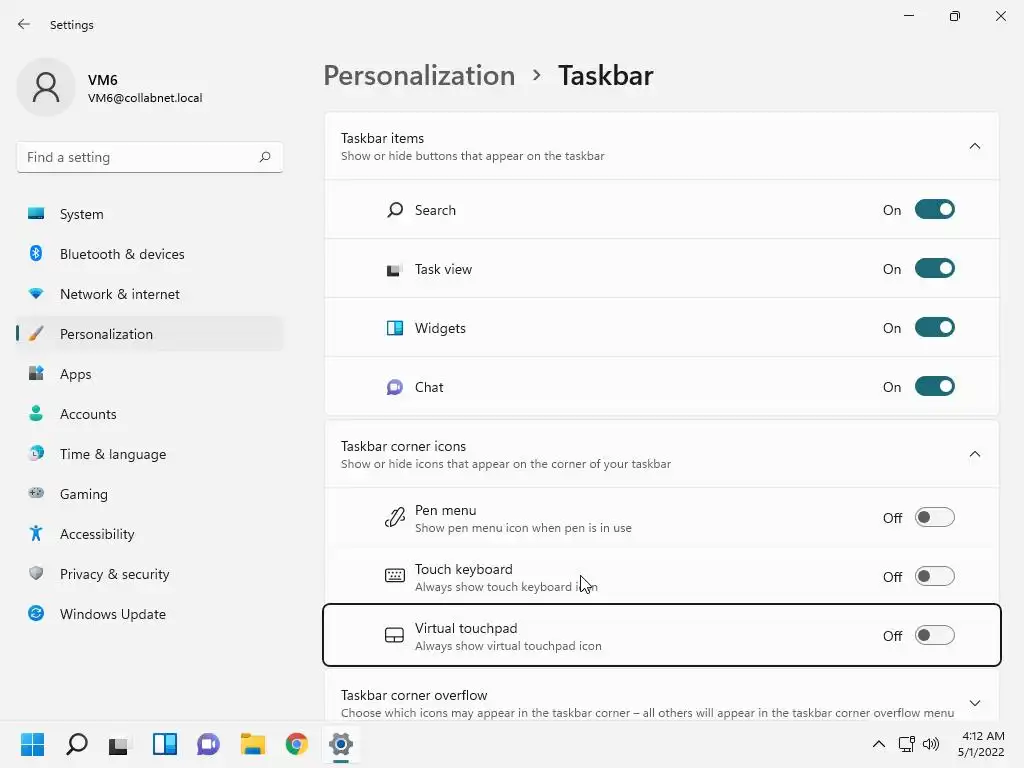This screenshot has width=1024, height=768.
Task: Turn off the Search taskbar toggle
Action: (934, 210)
